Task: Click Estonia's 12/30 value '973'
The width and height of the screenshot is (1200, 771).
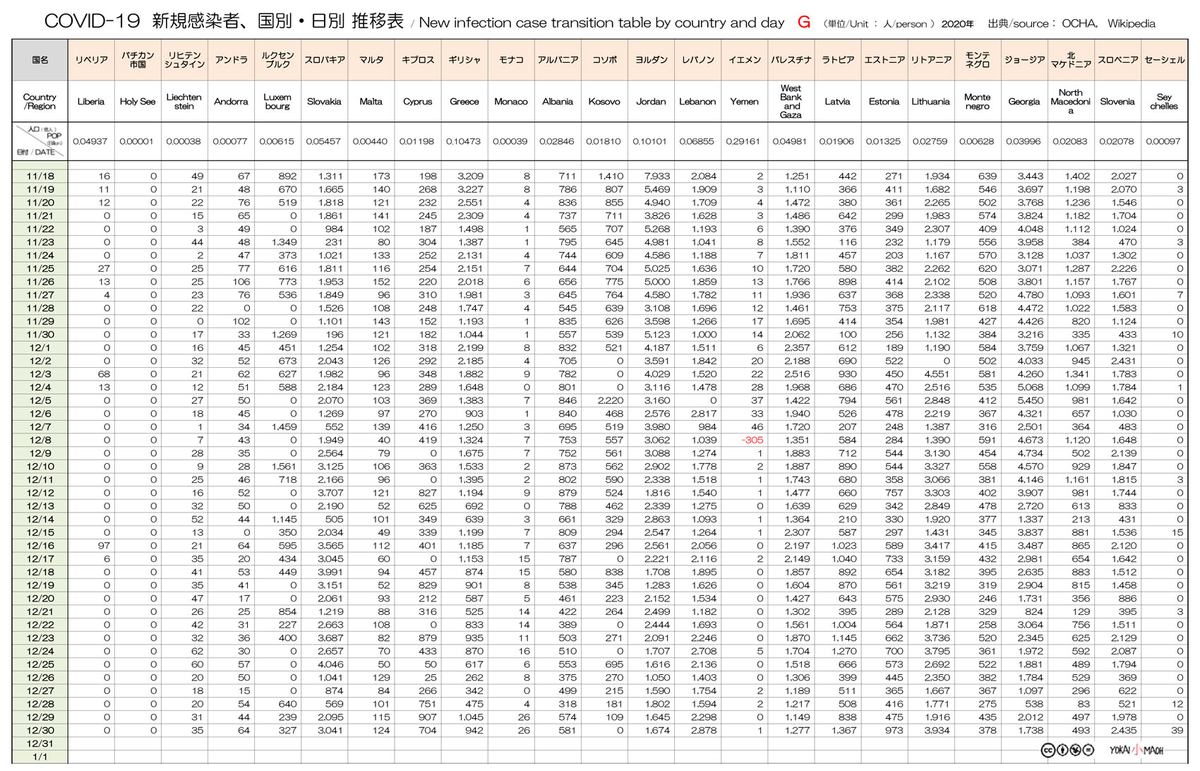Action: 893,730
